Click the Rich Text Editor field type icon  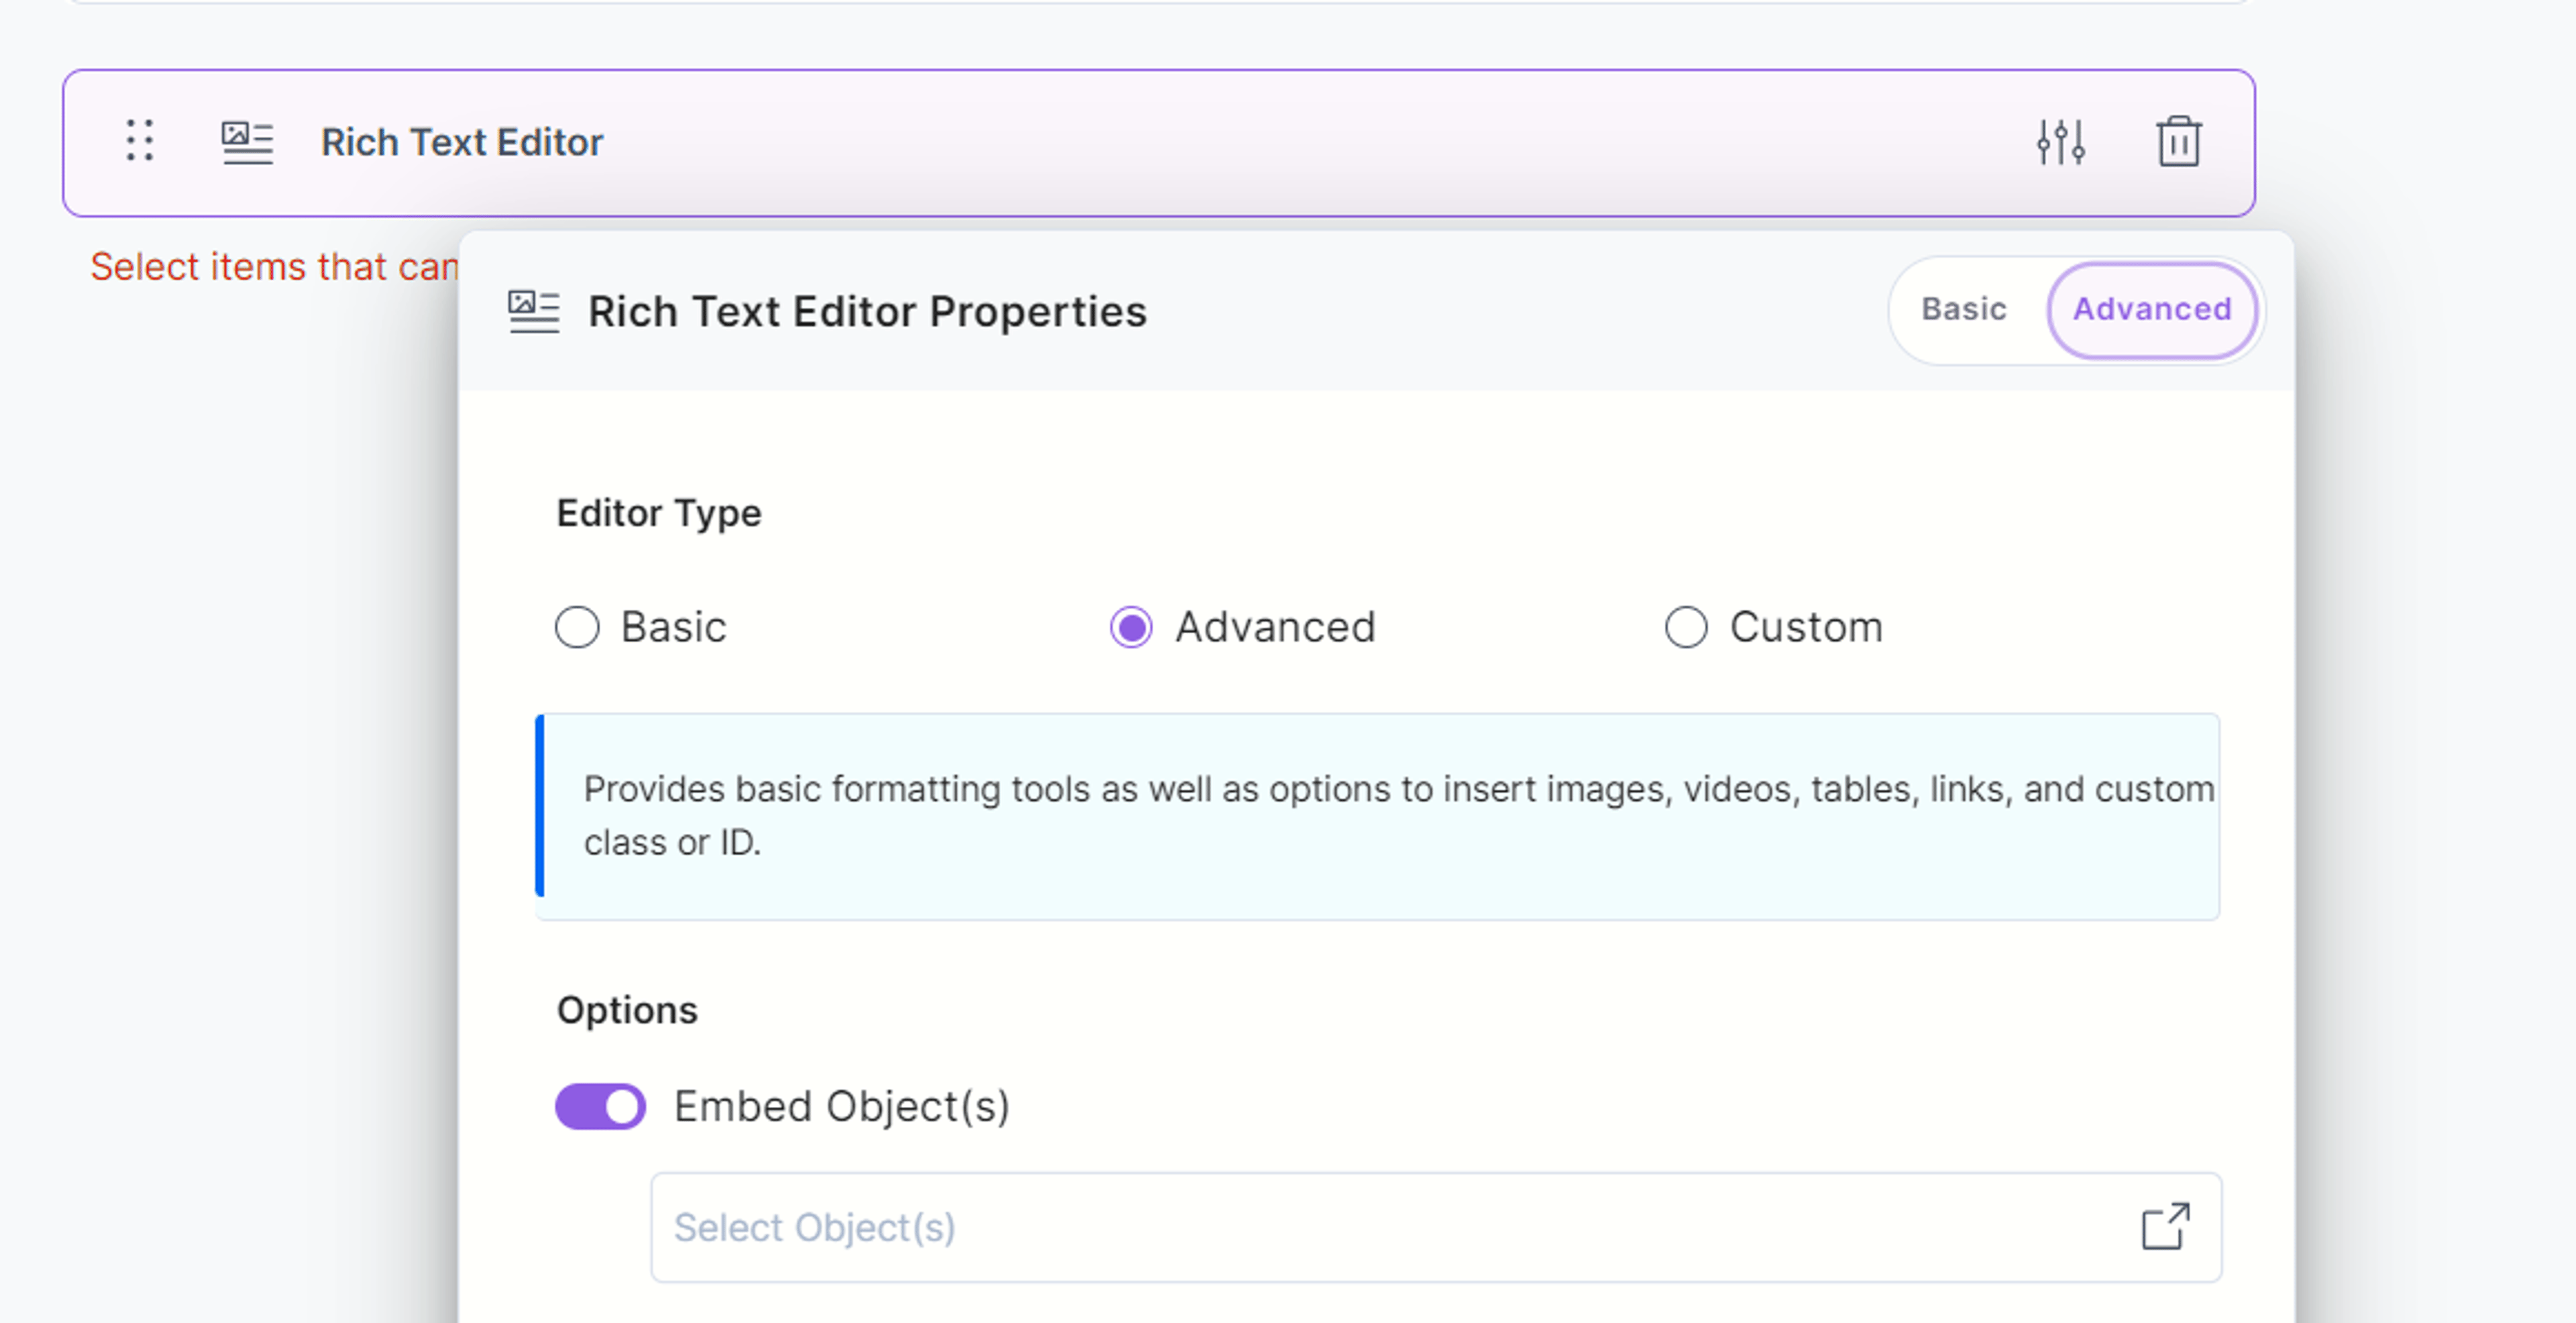coord(247,142)
